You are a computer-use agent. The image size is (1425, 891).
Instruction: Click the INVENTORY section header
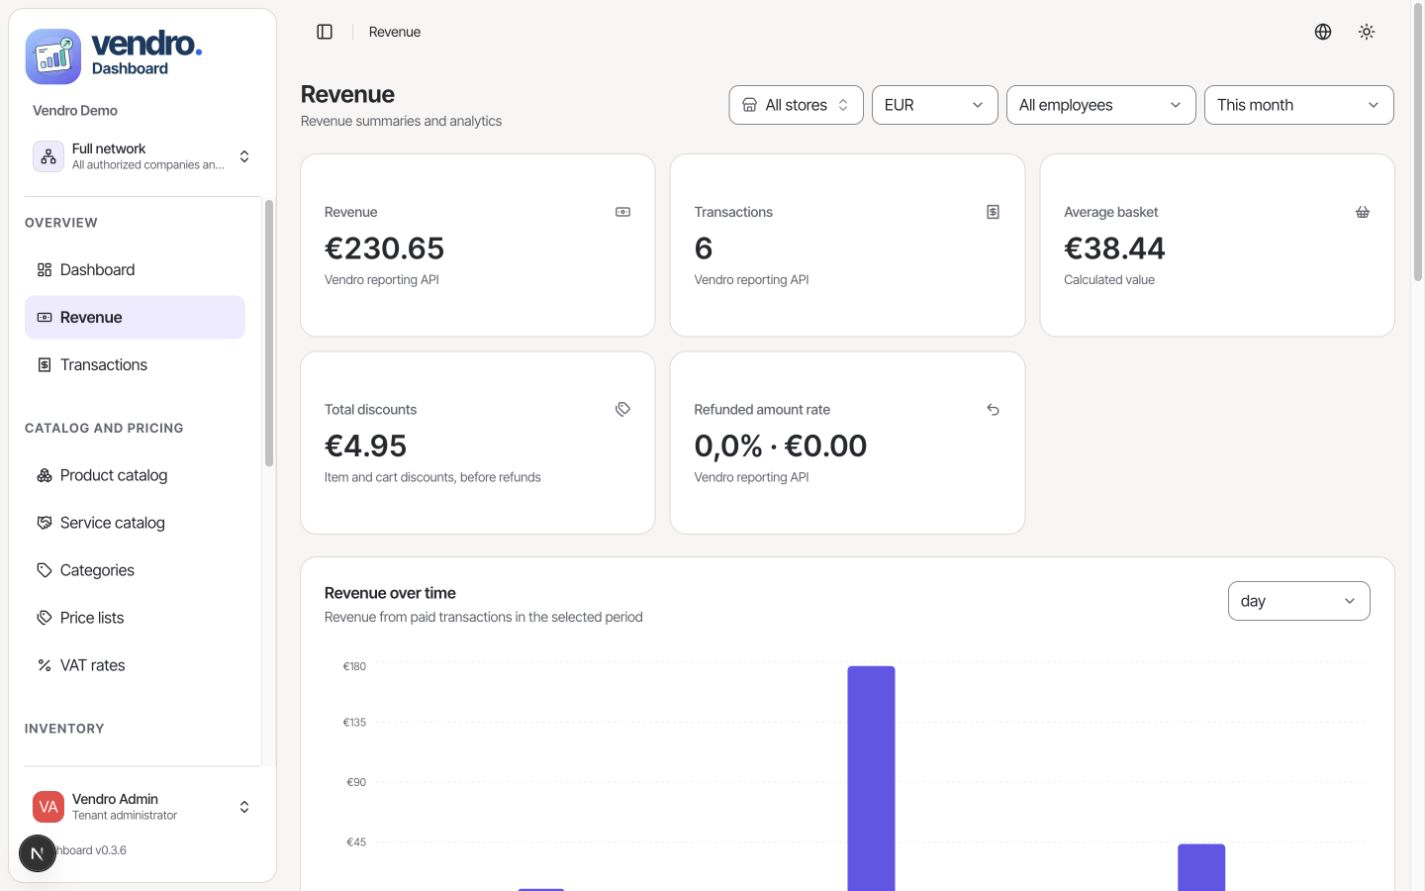click(x=64, y=729)
